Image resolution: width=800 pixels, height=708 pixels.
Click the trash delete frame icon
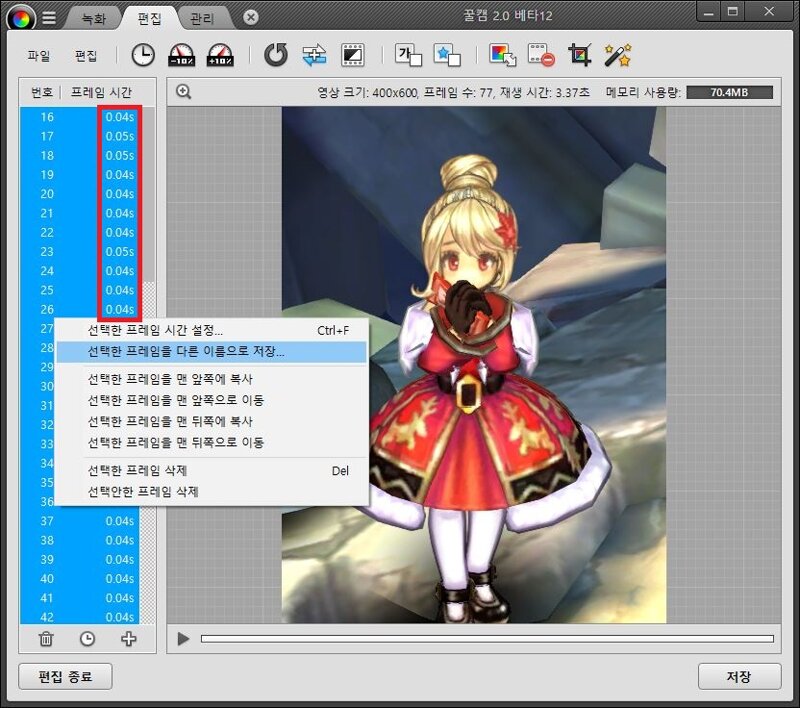tap(46, 639)
